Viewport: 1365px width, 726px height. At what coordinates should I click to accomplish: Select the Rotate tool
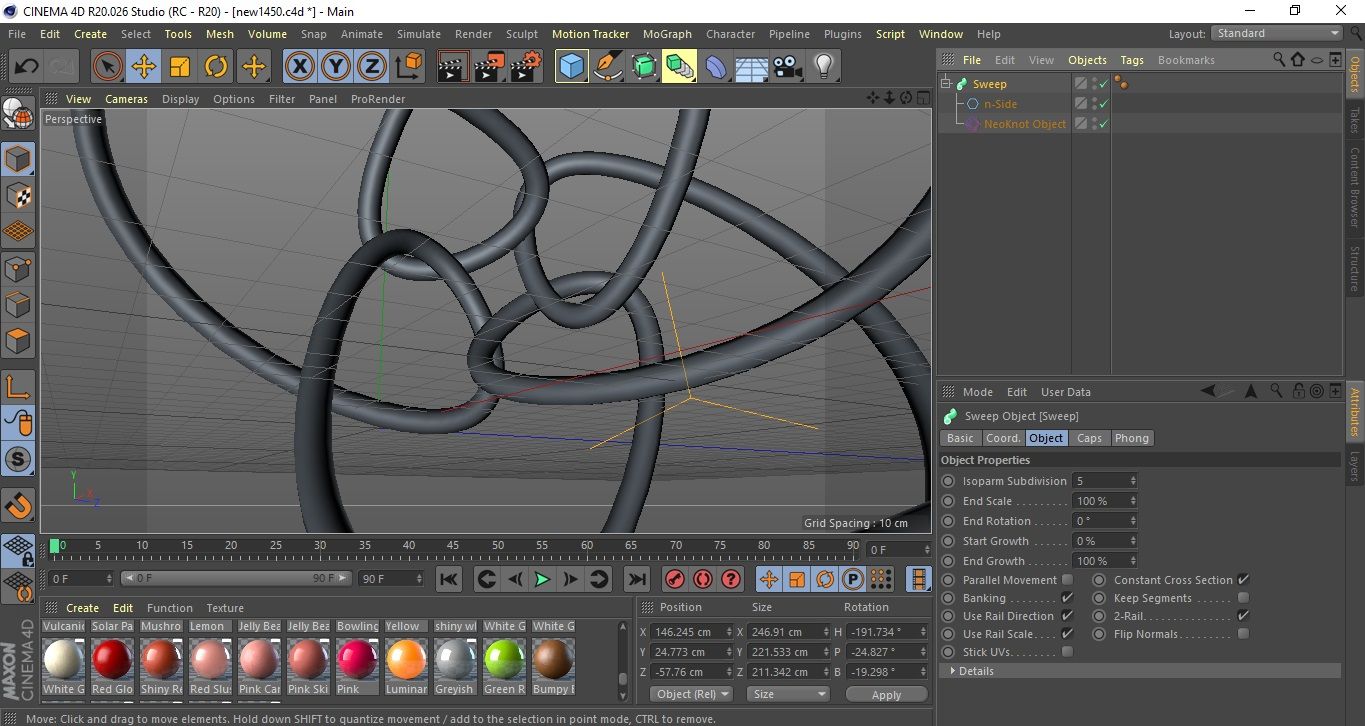(x=216, y=67)
